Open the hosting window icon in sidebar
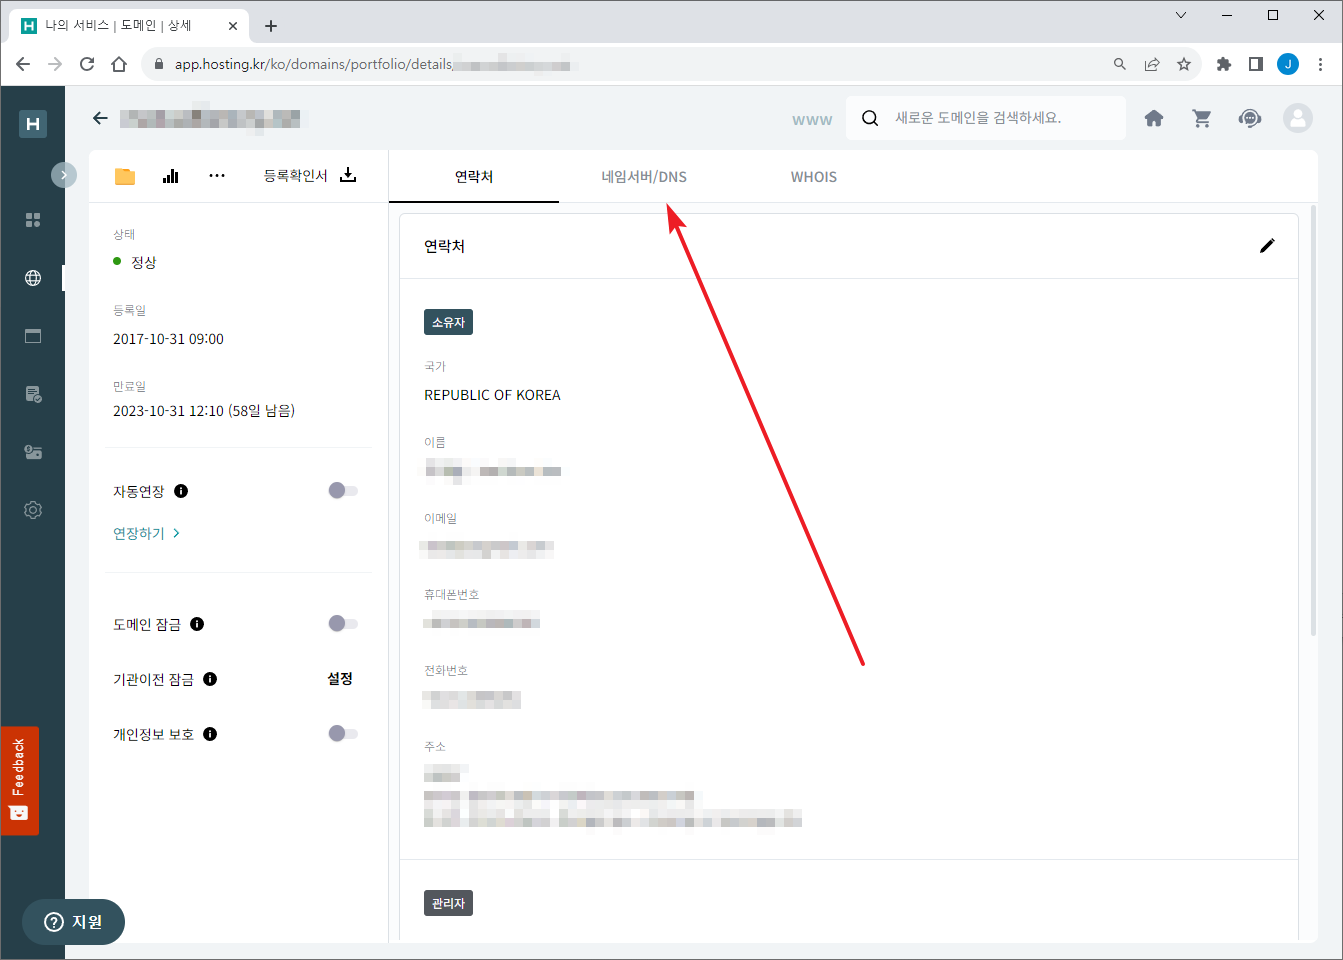Screen dimensions: 1343x960 (x=33, y=336)
